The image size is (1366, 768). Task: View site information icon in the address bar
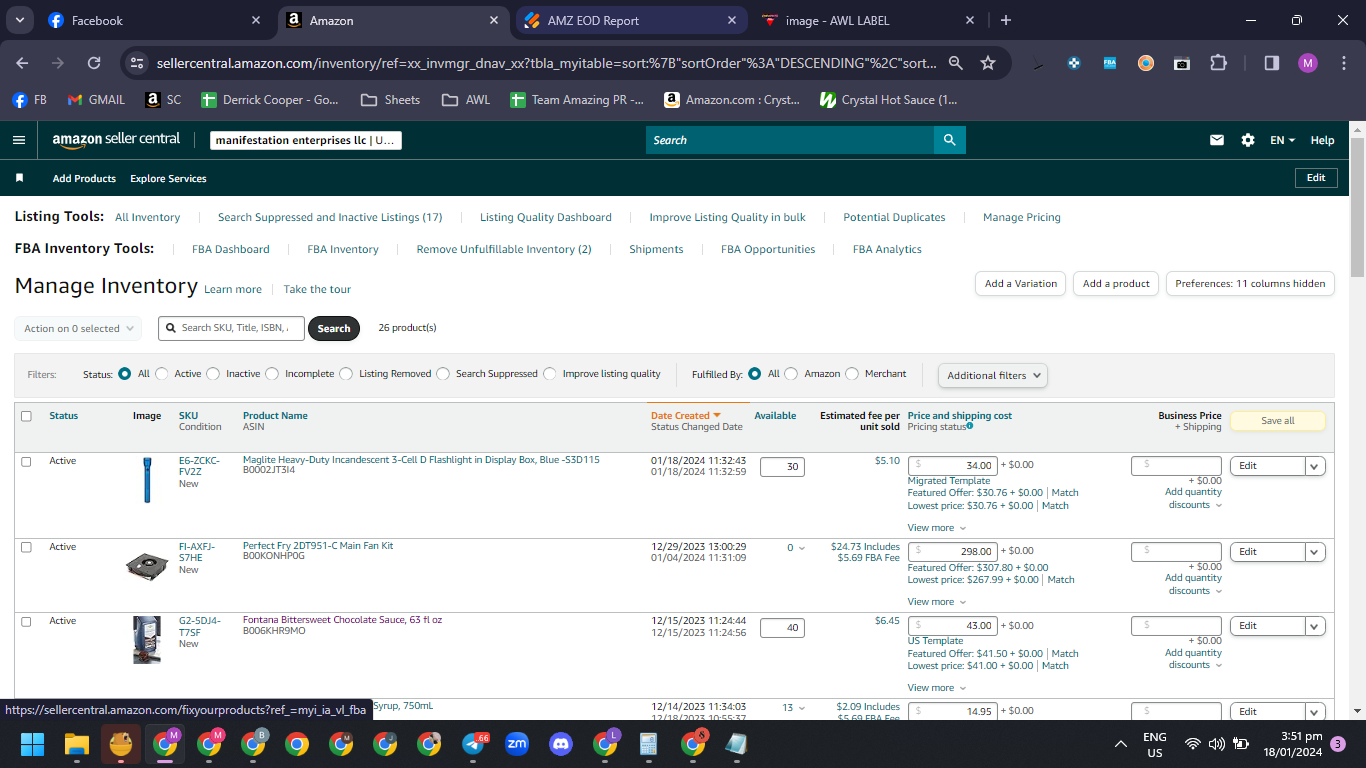[x=138, y=63]
